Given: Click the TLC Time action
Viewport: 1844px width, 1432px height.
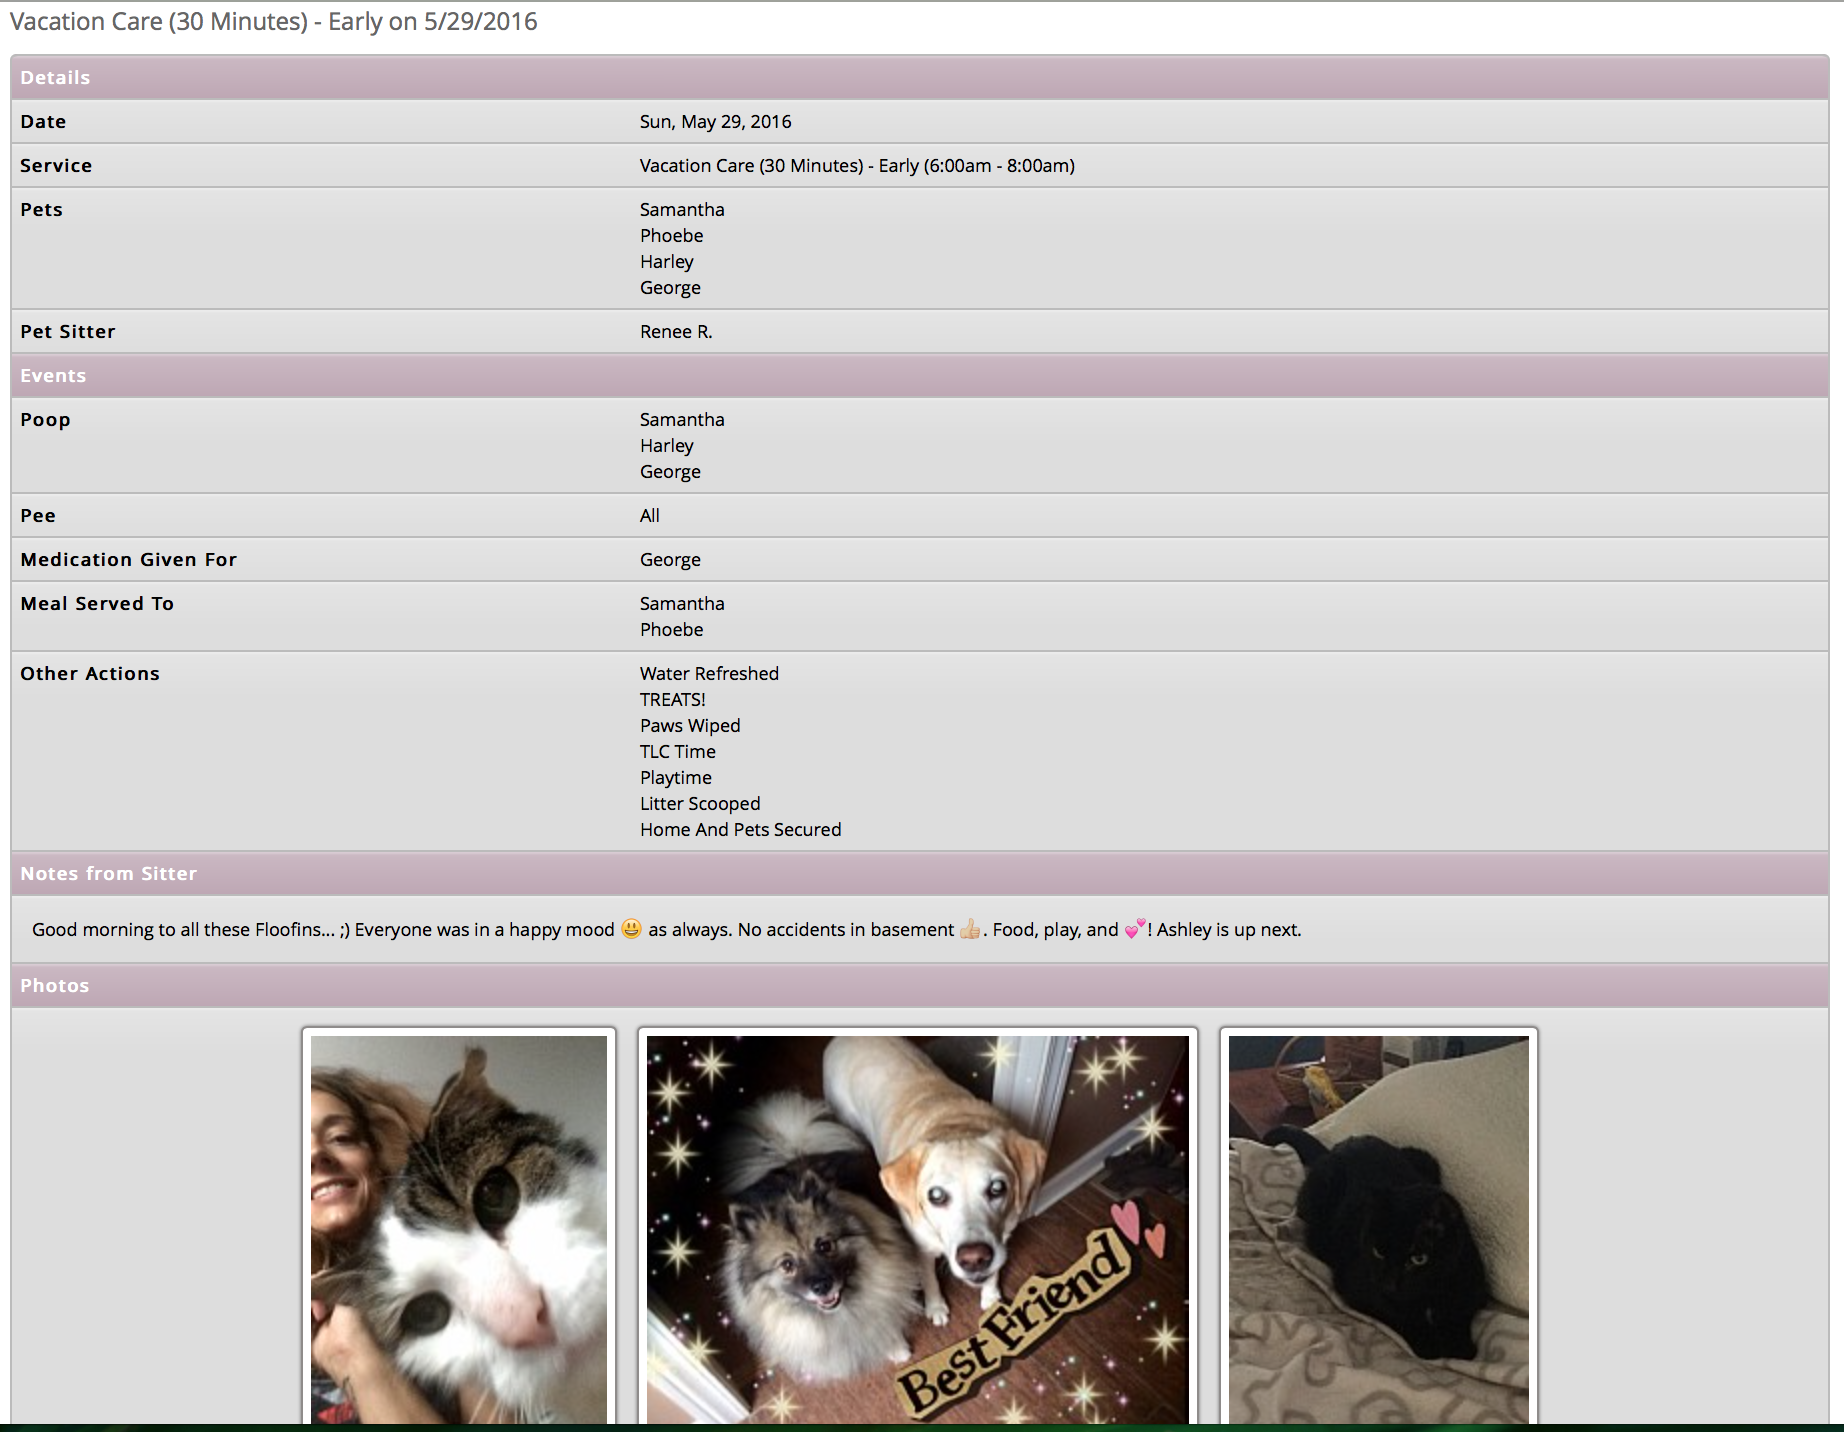Looking at the screenshot, I should click(x=678, y=751).
